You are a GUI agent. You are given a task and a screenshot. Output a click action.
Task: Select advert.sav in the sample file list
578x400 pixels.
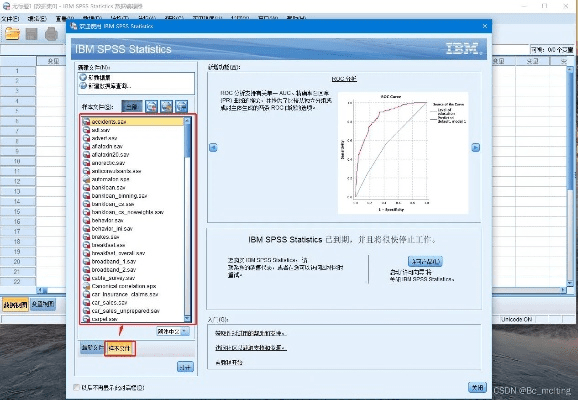133,138
